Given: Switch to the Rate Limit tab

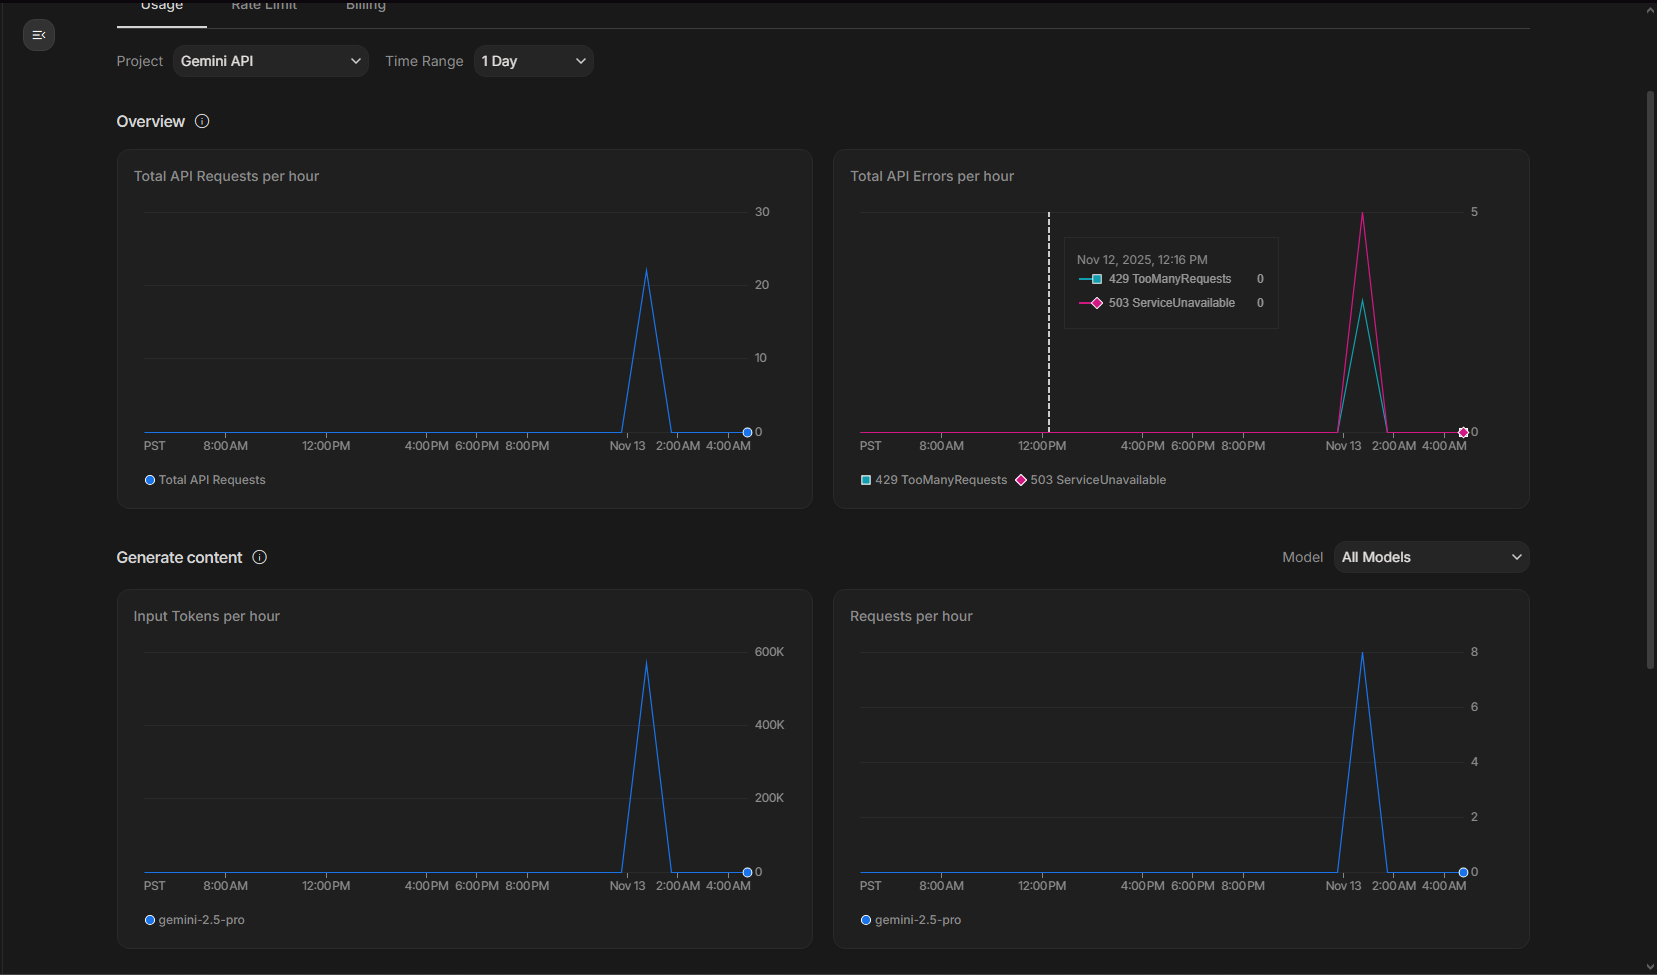Looking at the screenshot, I should pos(264,7).
